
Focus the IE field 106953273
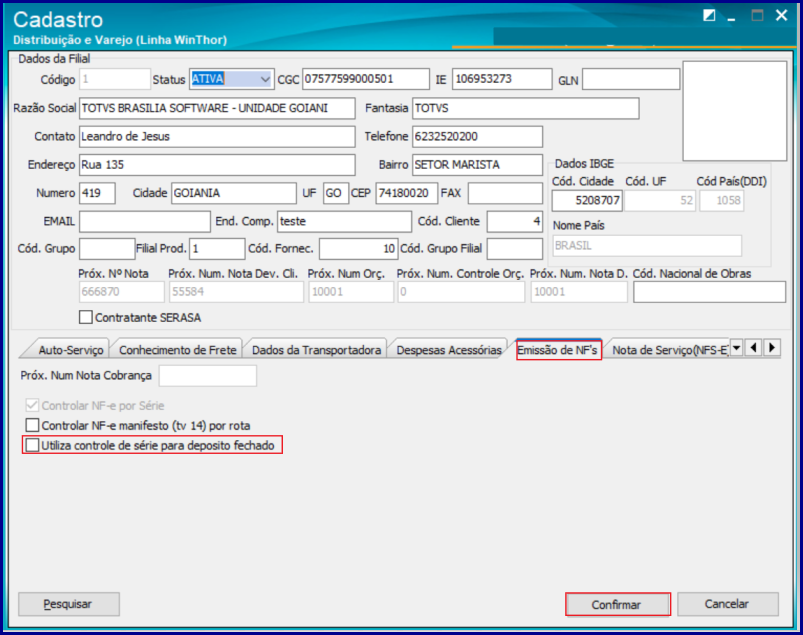(502, 79)
